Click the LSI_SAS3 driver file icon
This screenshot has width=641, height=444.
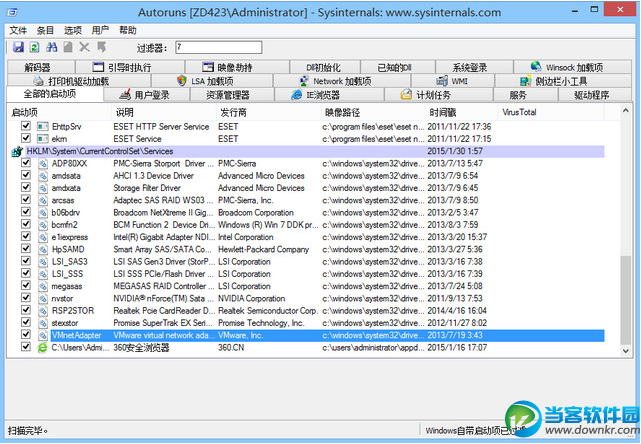[43, 262]
